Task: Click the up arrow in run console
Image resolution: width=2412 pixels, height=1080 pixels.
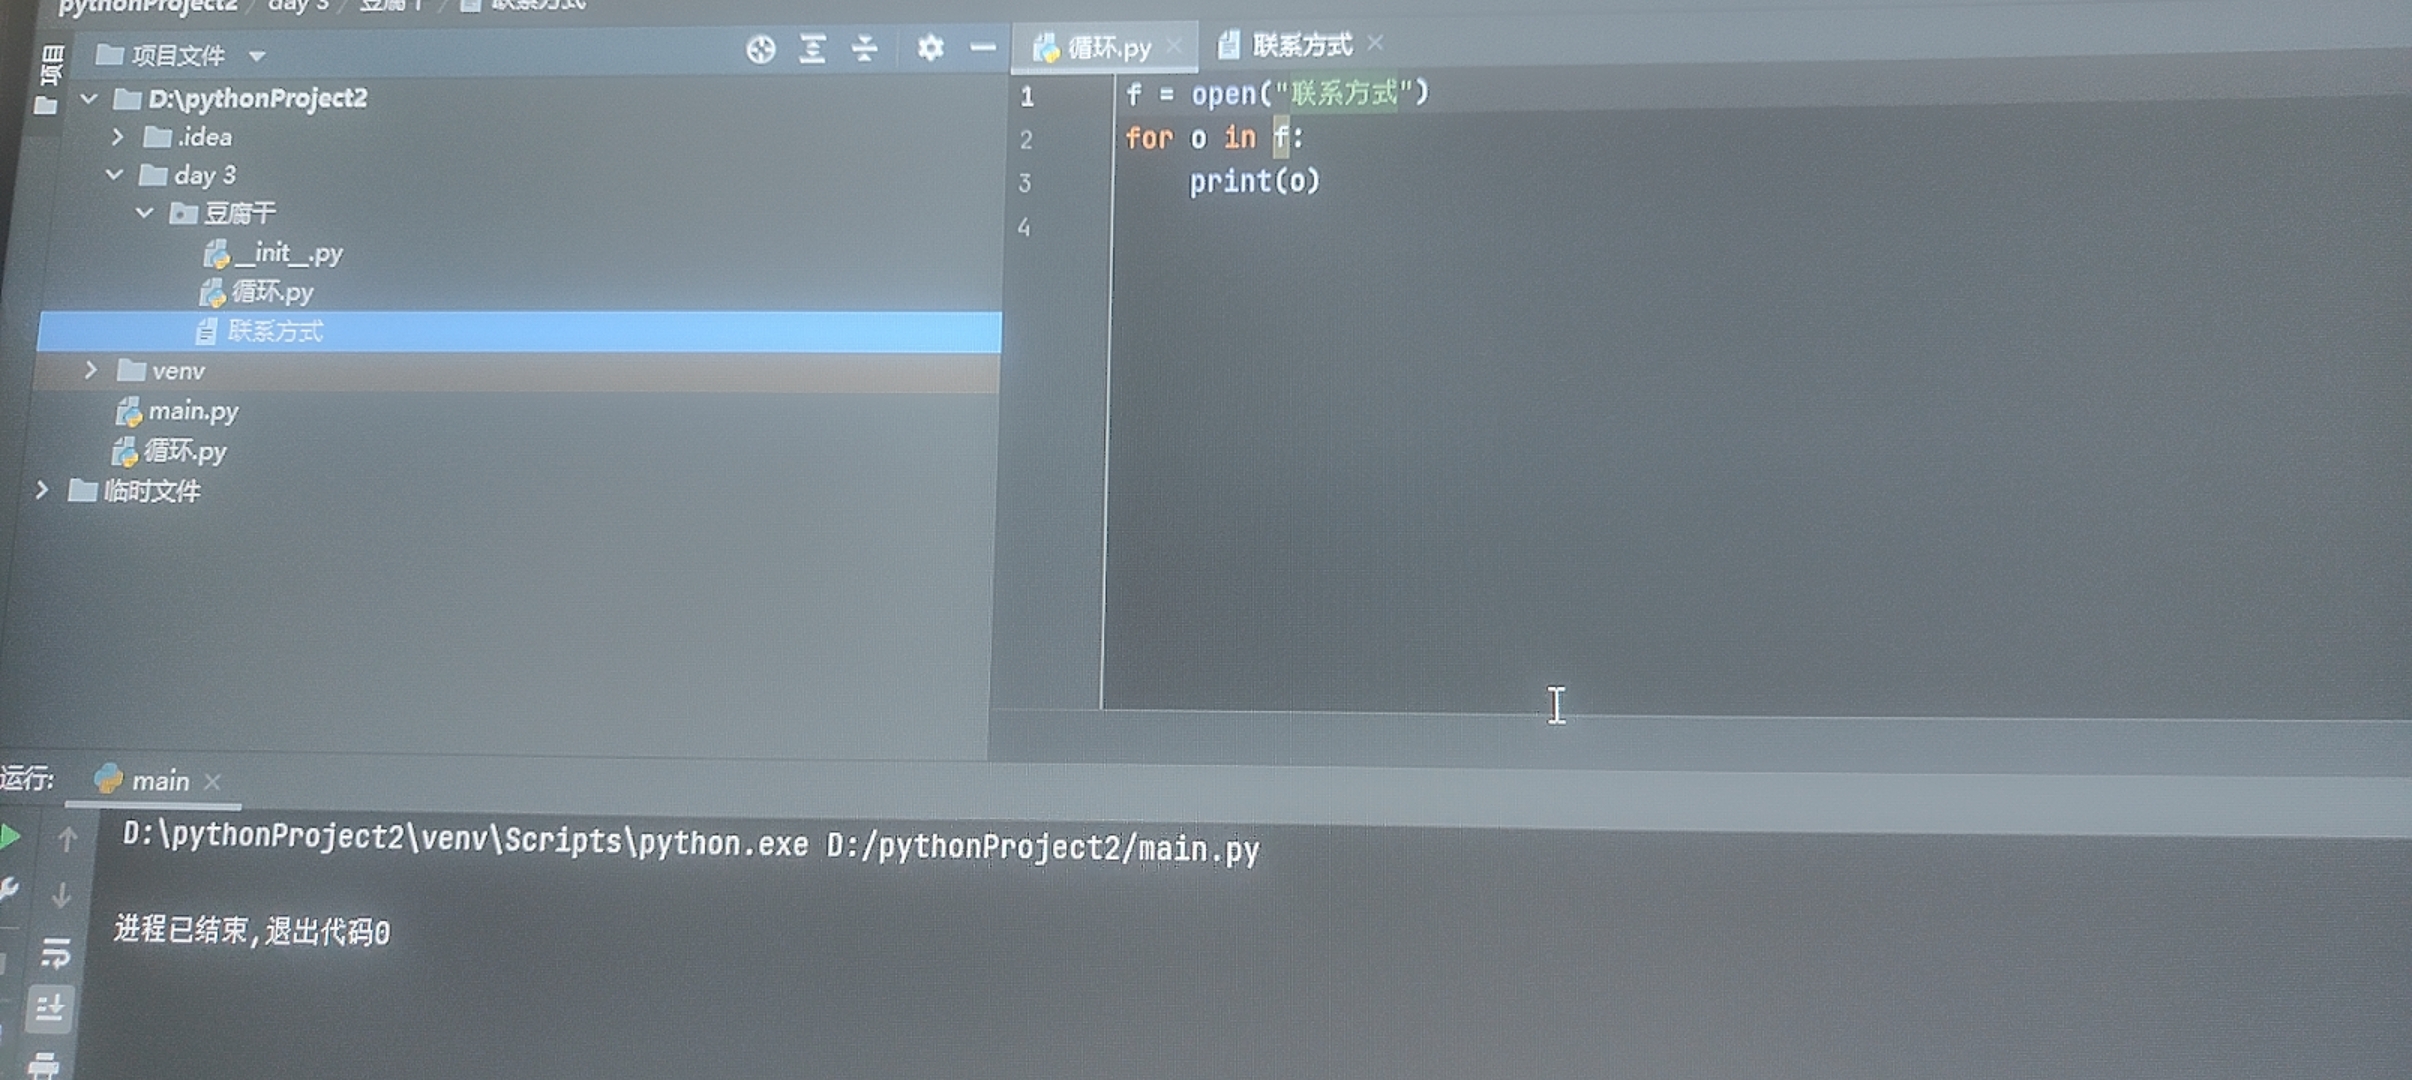Action: pyautogui.click(x=67, y=838)
